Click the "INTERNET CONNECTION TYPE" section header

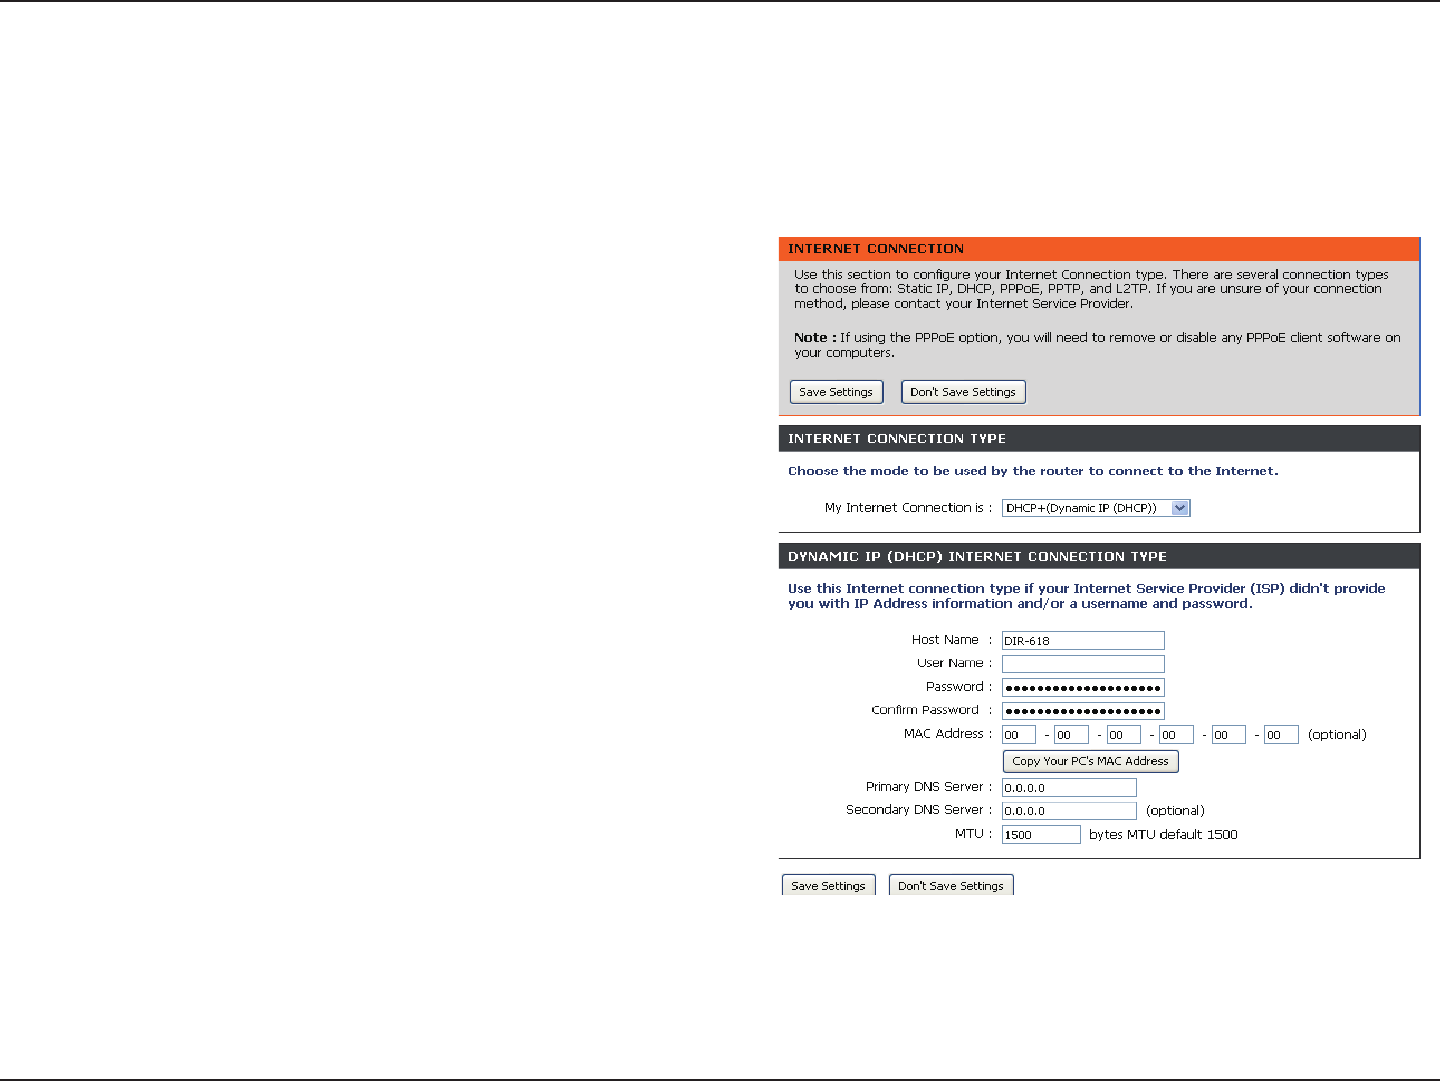[x=1099, y=438]
